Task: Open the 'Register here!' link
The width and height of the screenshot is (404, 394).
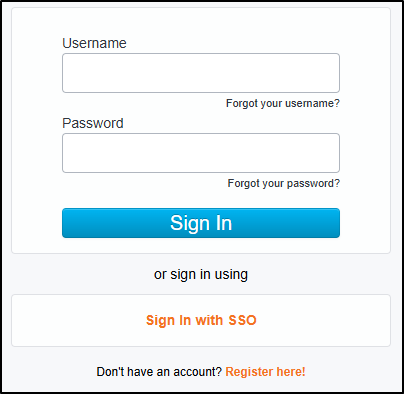Action: [265, 372]
